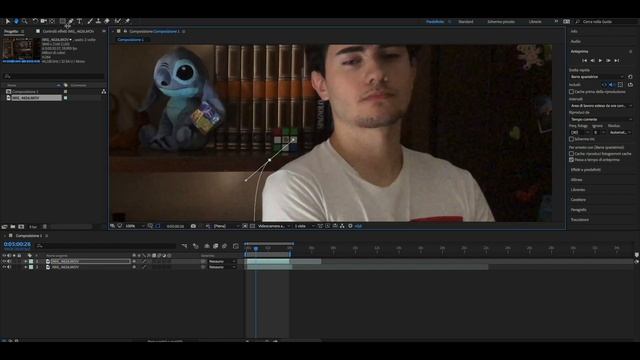Image resolution: width=640 pixels, height=360 pixels.
Task: Select the Selection arrow tool
Action: [7, 21]
